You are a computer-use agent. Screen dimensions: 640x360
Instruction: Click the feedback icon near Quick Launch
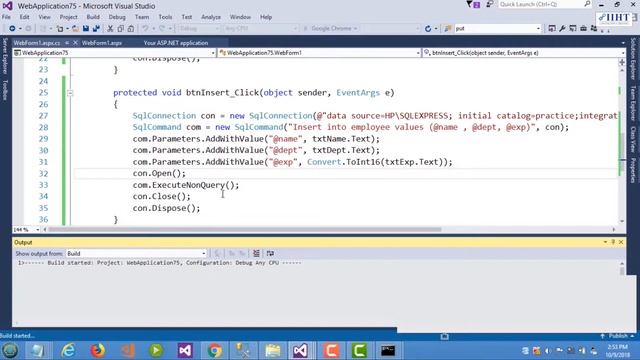coord(489,4)
